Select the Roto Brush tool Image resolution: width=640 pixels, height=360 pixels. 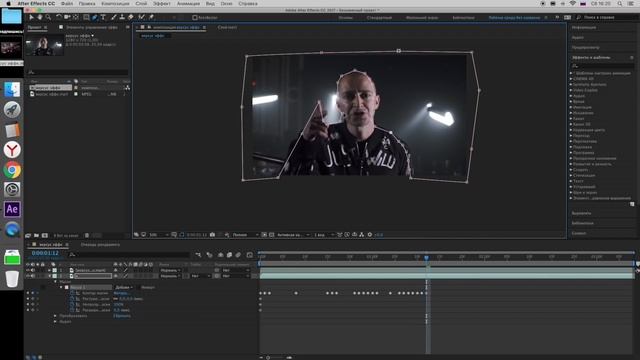click(141, 17)
